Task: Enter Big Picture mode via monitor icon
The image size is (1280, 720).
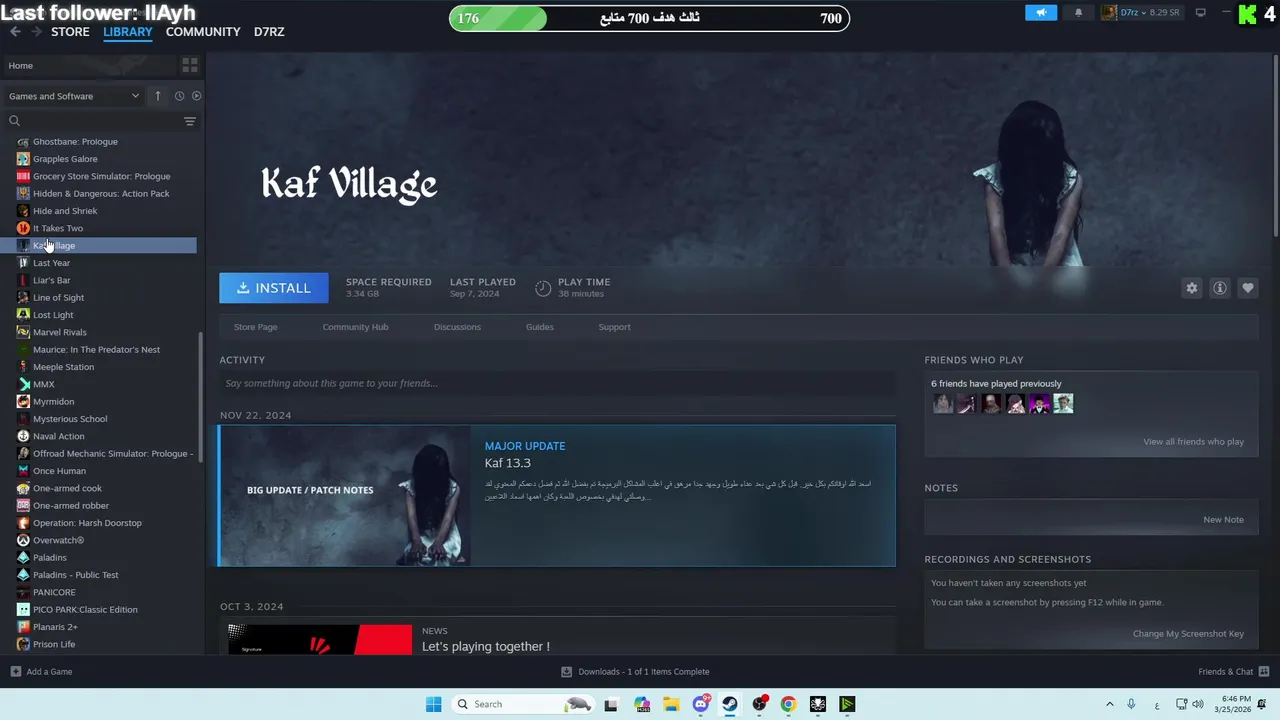Action: click(1201, 13)
